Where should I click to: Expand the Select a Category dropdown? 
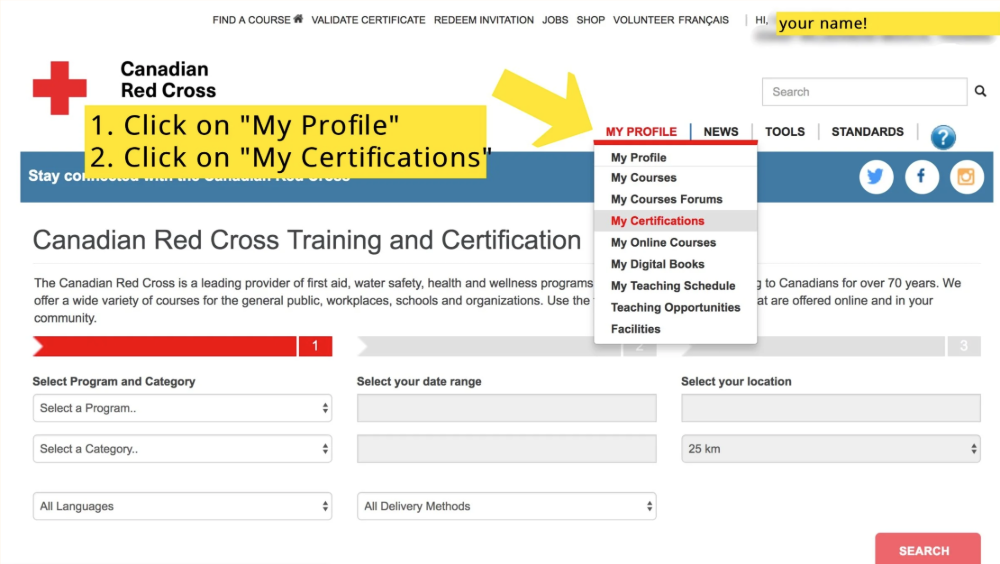coord(182,449)
